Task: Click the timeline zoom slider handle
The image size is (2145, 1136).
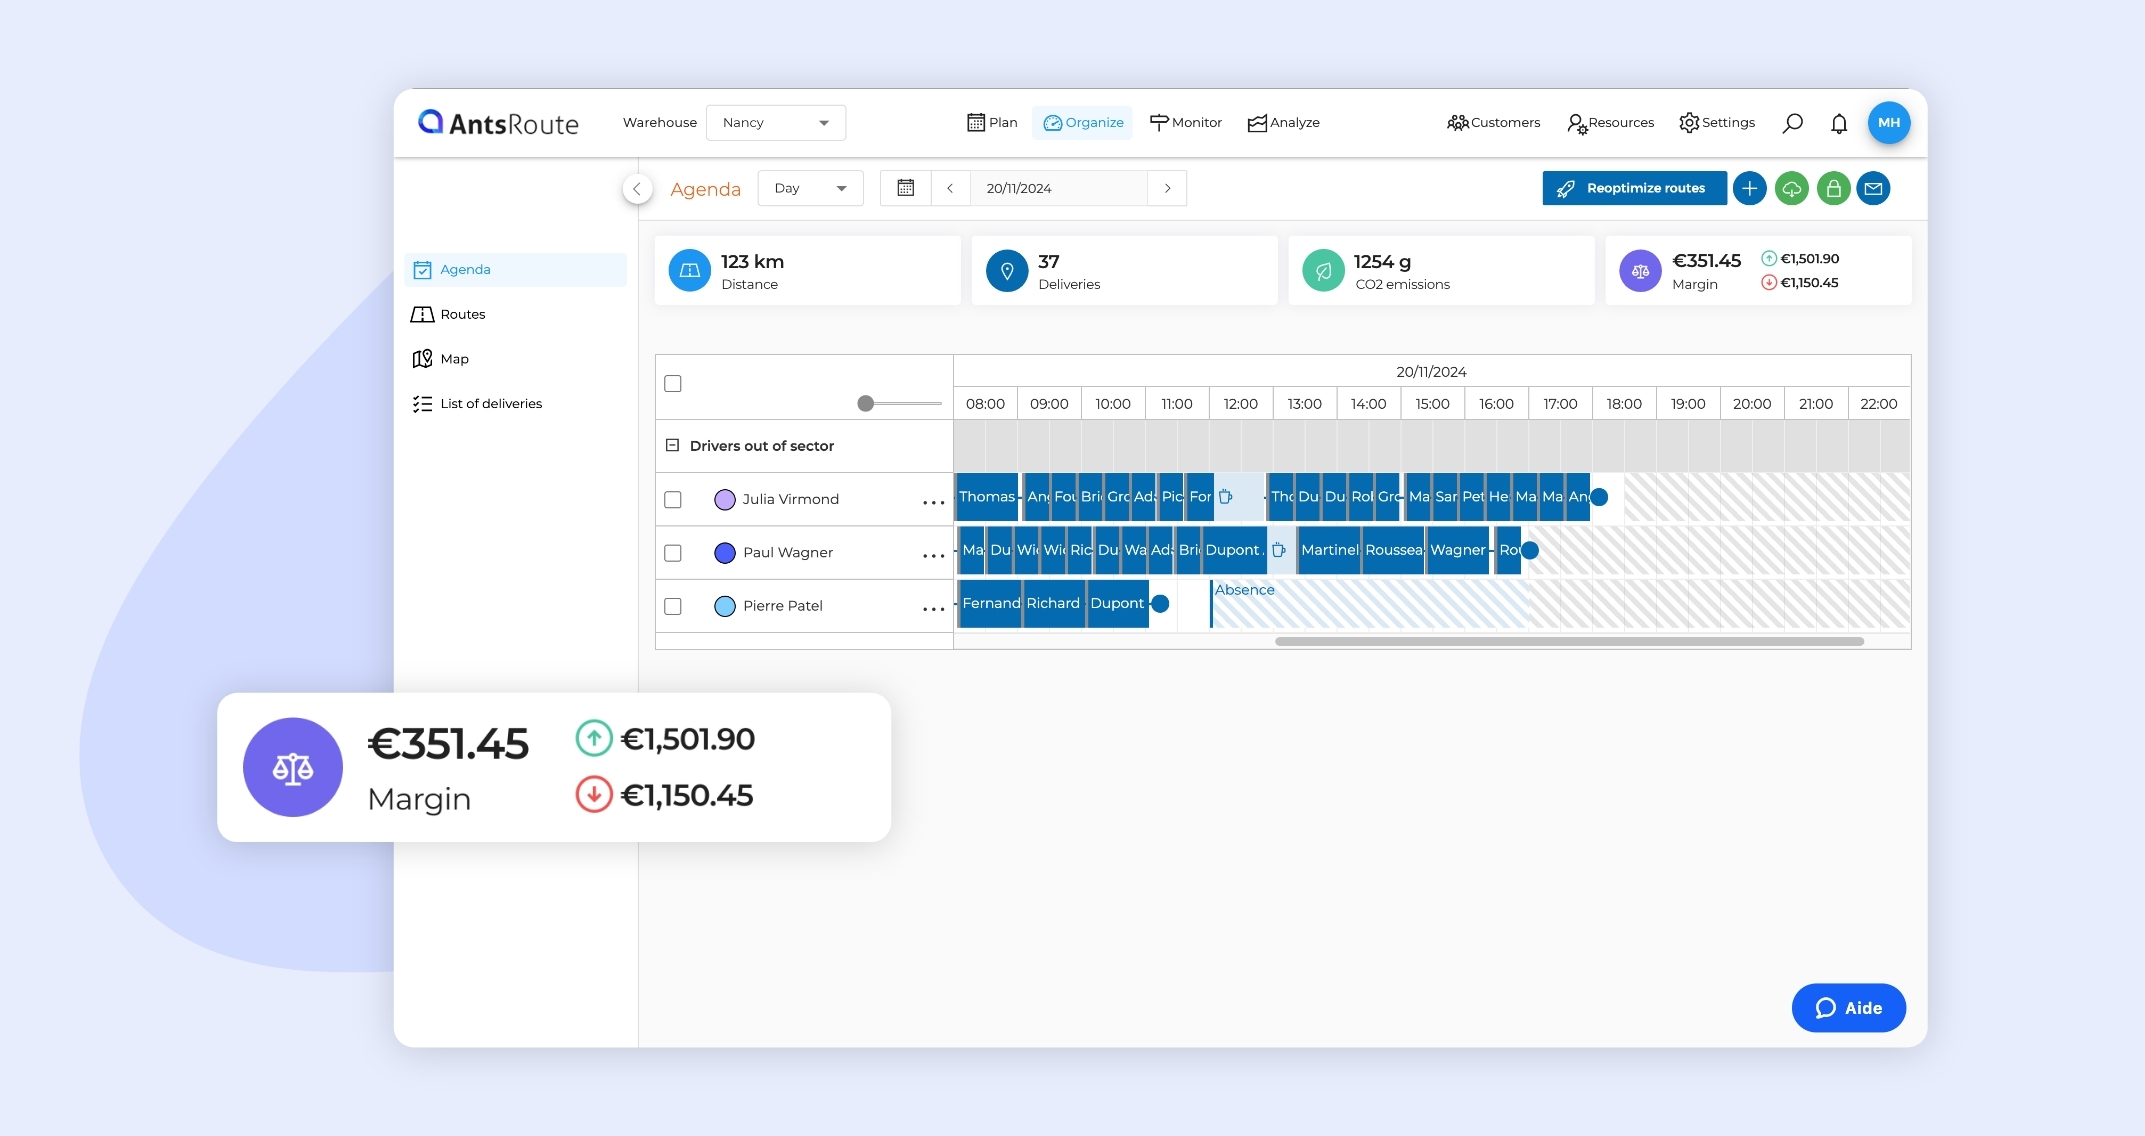Action: pyautogui.click(x=866, y=403)
